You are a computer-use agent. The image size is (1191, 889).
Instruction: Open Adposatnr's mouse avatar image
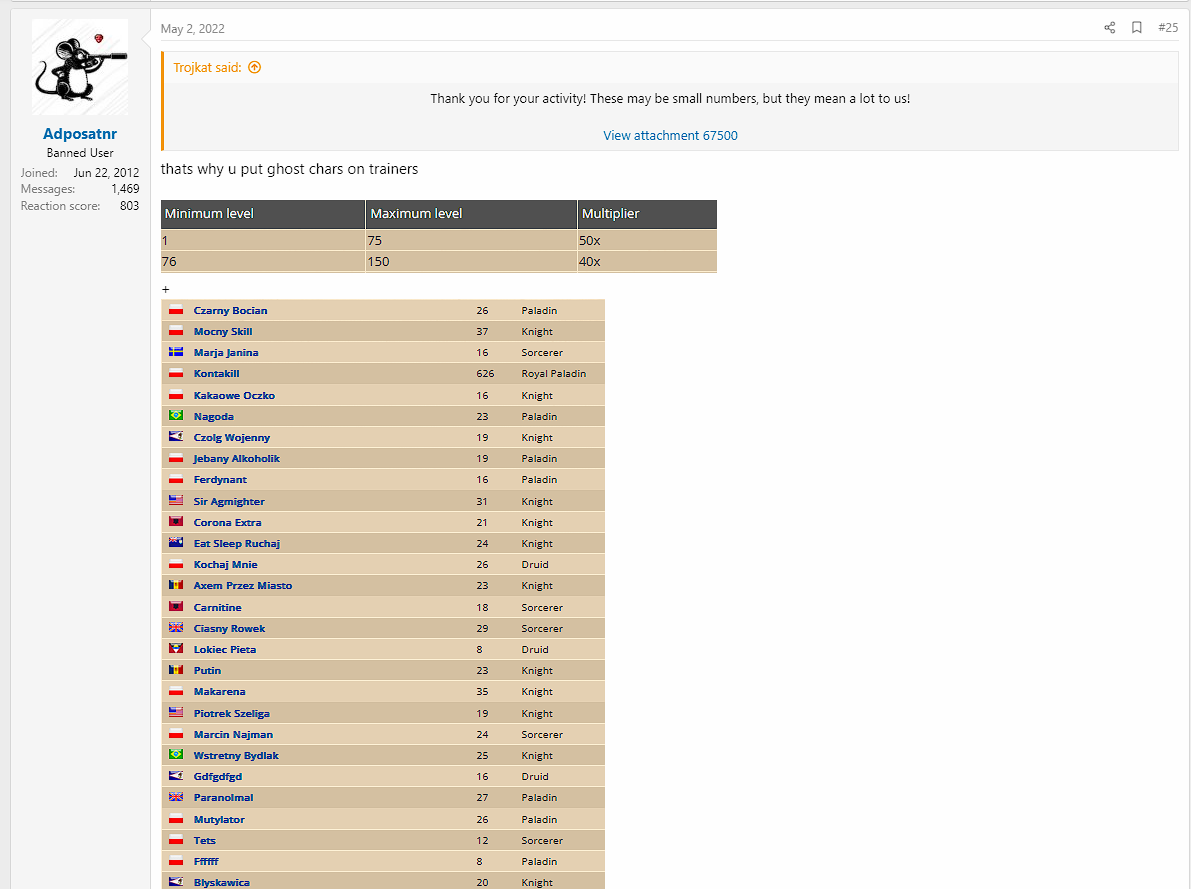tap(80, 67)
